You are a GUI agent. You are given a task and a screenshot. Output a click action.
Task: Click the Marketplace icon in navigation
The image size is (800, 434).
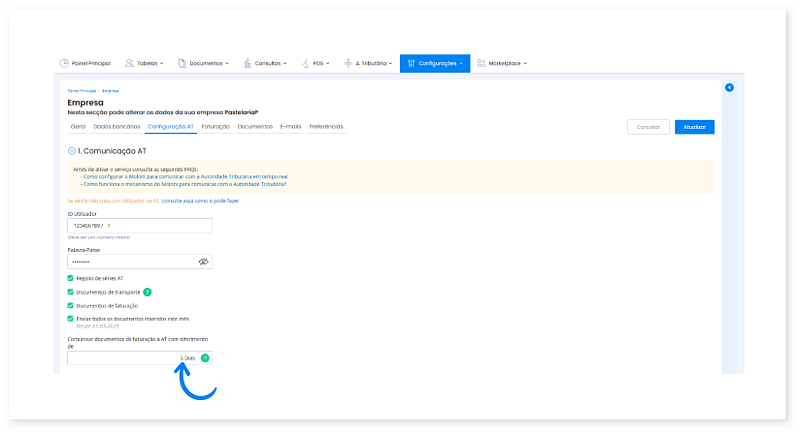(482, 63)
